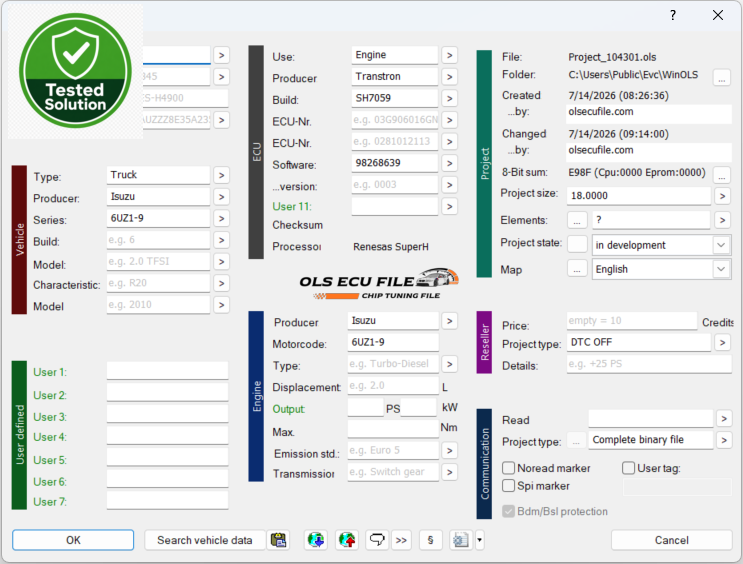Open the small dropdown arrow next to document icon
Image resolution: width=743 pixels, height=564 pixels.
pyautogui.click(x=479, y=540)
